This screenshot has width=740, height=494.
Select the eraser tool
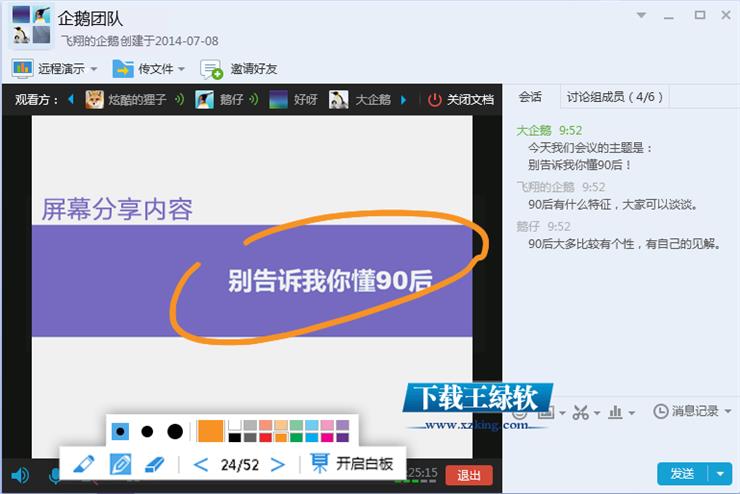(154, 464)
